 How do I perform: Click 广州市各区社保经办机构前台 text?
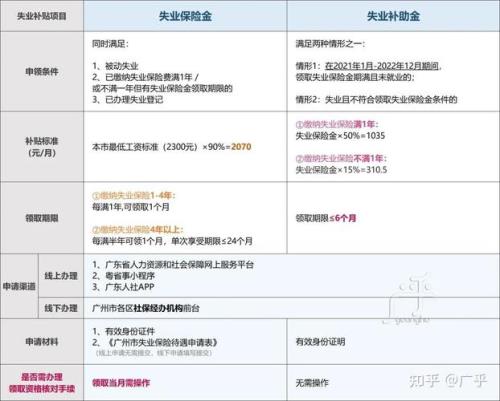146,308
